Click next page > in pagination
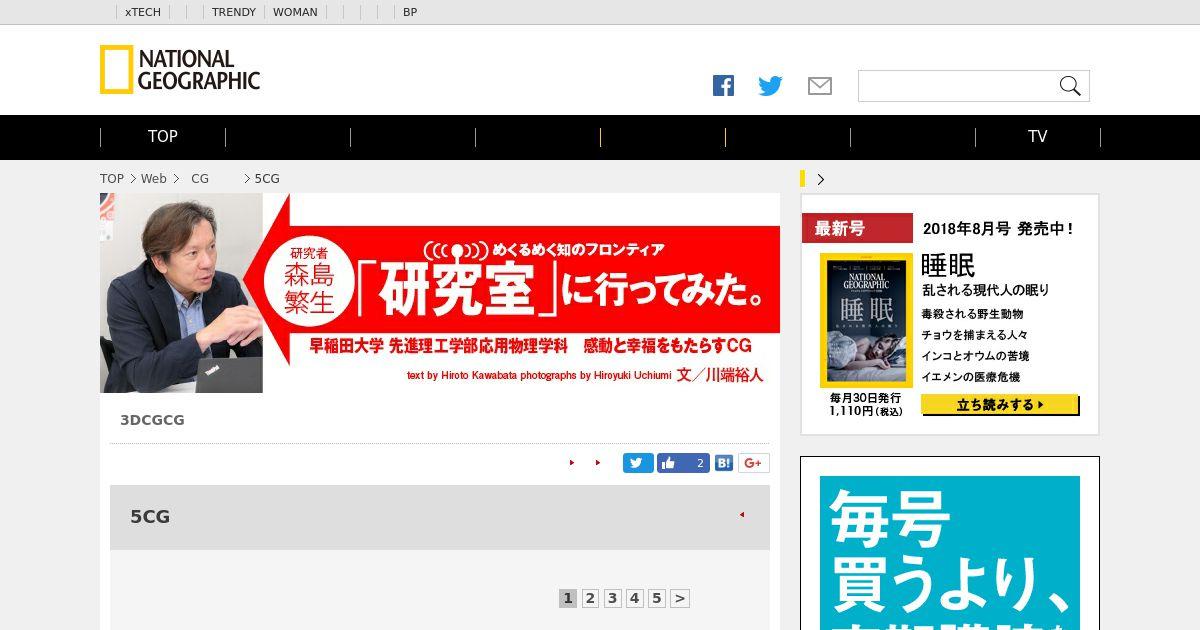 click(x=680, y=598)
